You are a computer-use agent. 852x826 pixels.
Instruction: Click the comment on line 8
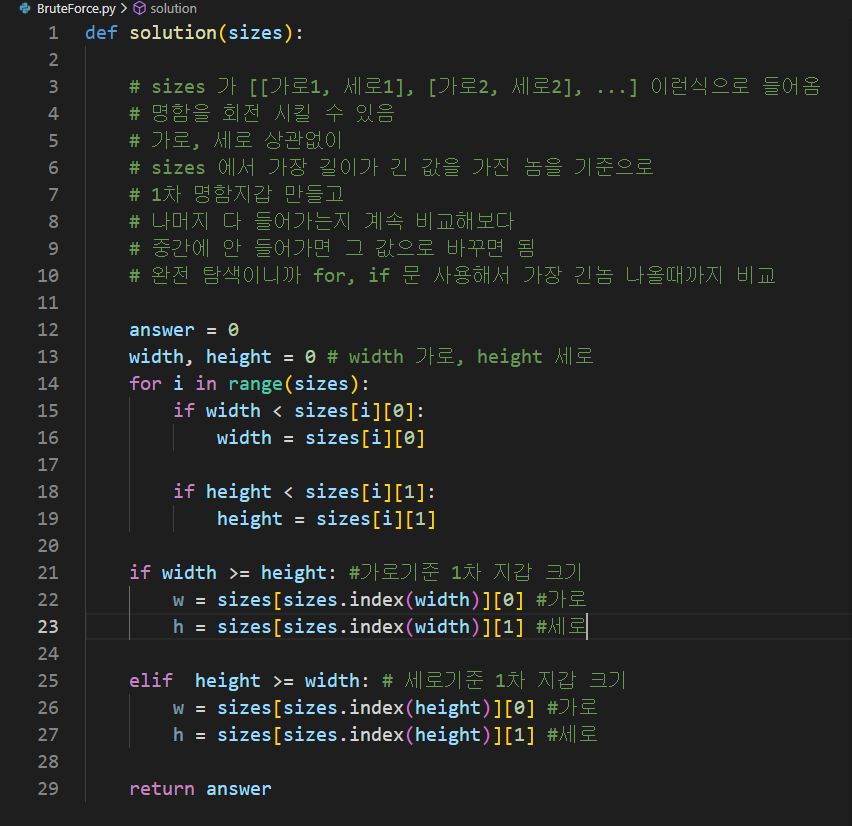322,221
